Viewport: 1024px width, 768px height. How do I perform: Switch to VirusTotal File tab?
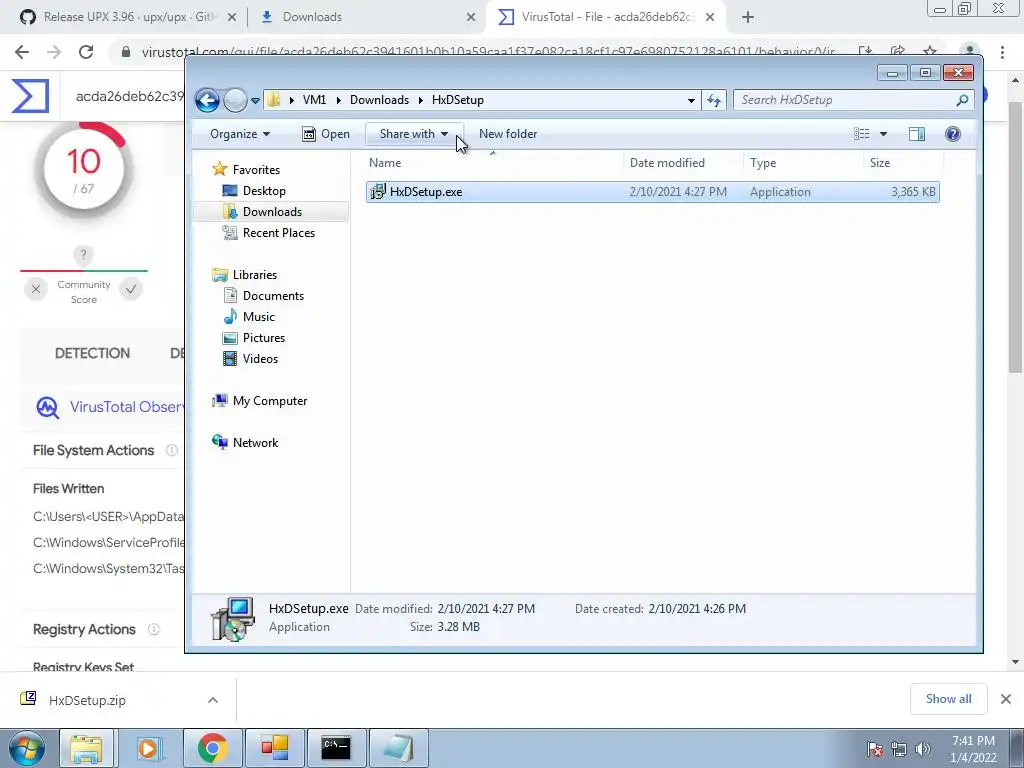point(607,17)
